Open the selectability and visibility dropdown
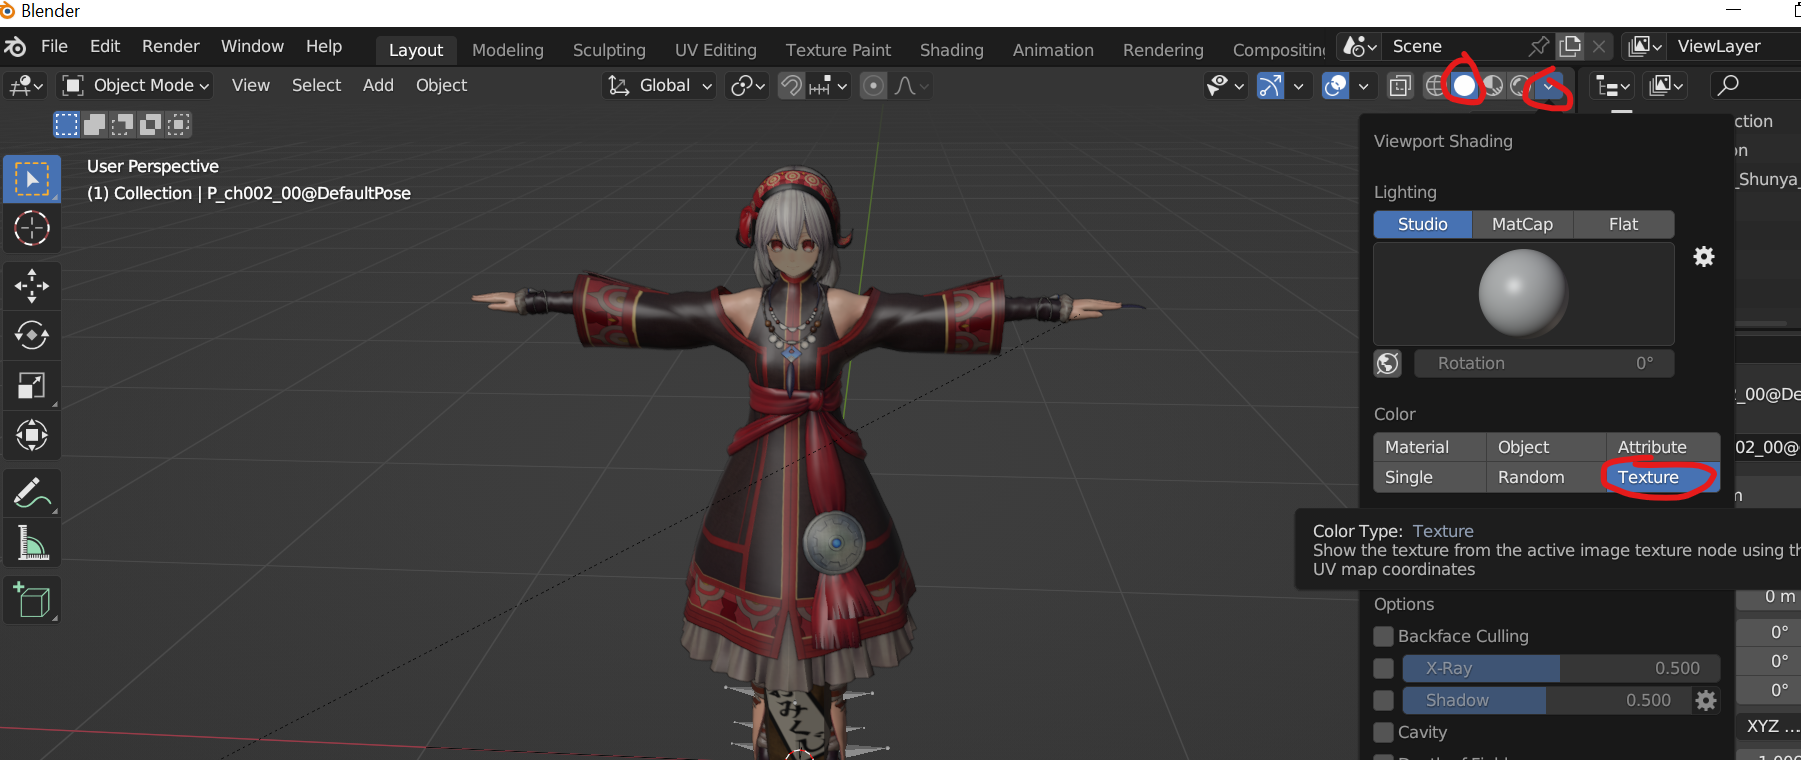 coord(1225,86)
